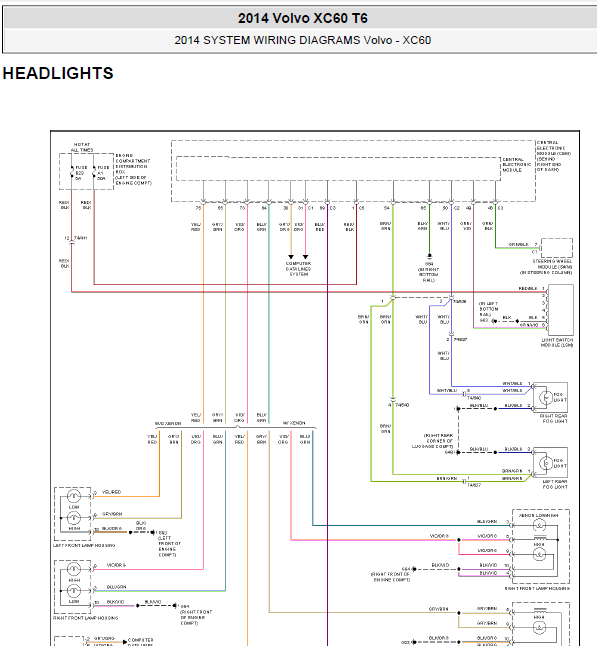Viewport: 597px width, 646px height.
Task: Click the left rear fog light bulb symbol
Action: coord(546,463)
